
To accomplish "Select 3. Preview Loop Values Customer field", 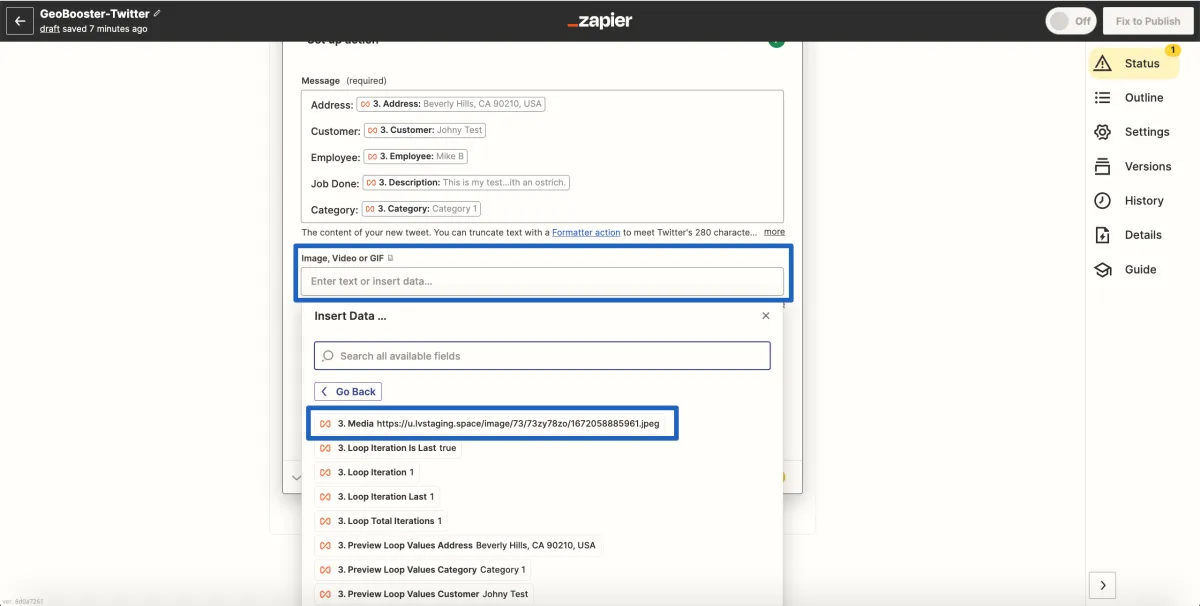I will click(424, 594).
